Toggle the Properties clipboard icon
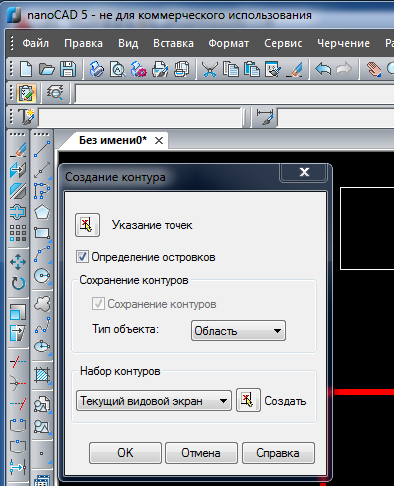This screenshot has width=394, height=486. (x=26, y=93)
